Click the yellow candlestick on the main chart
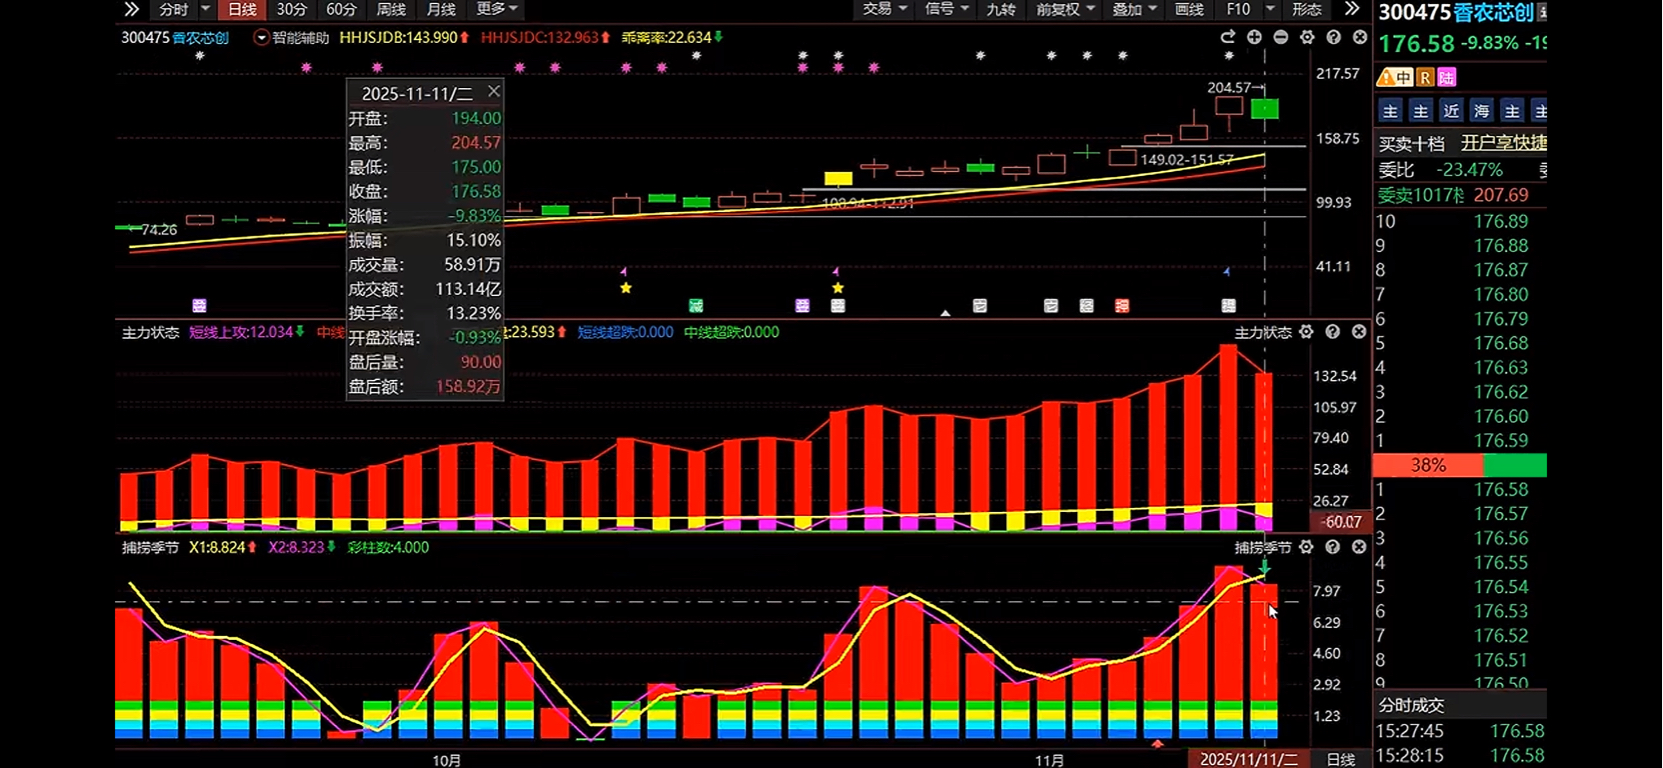 tap(838, 178)
